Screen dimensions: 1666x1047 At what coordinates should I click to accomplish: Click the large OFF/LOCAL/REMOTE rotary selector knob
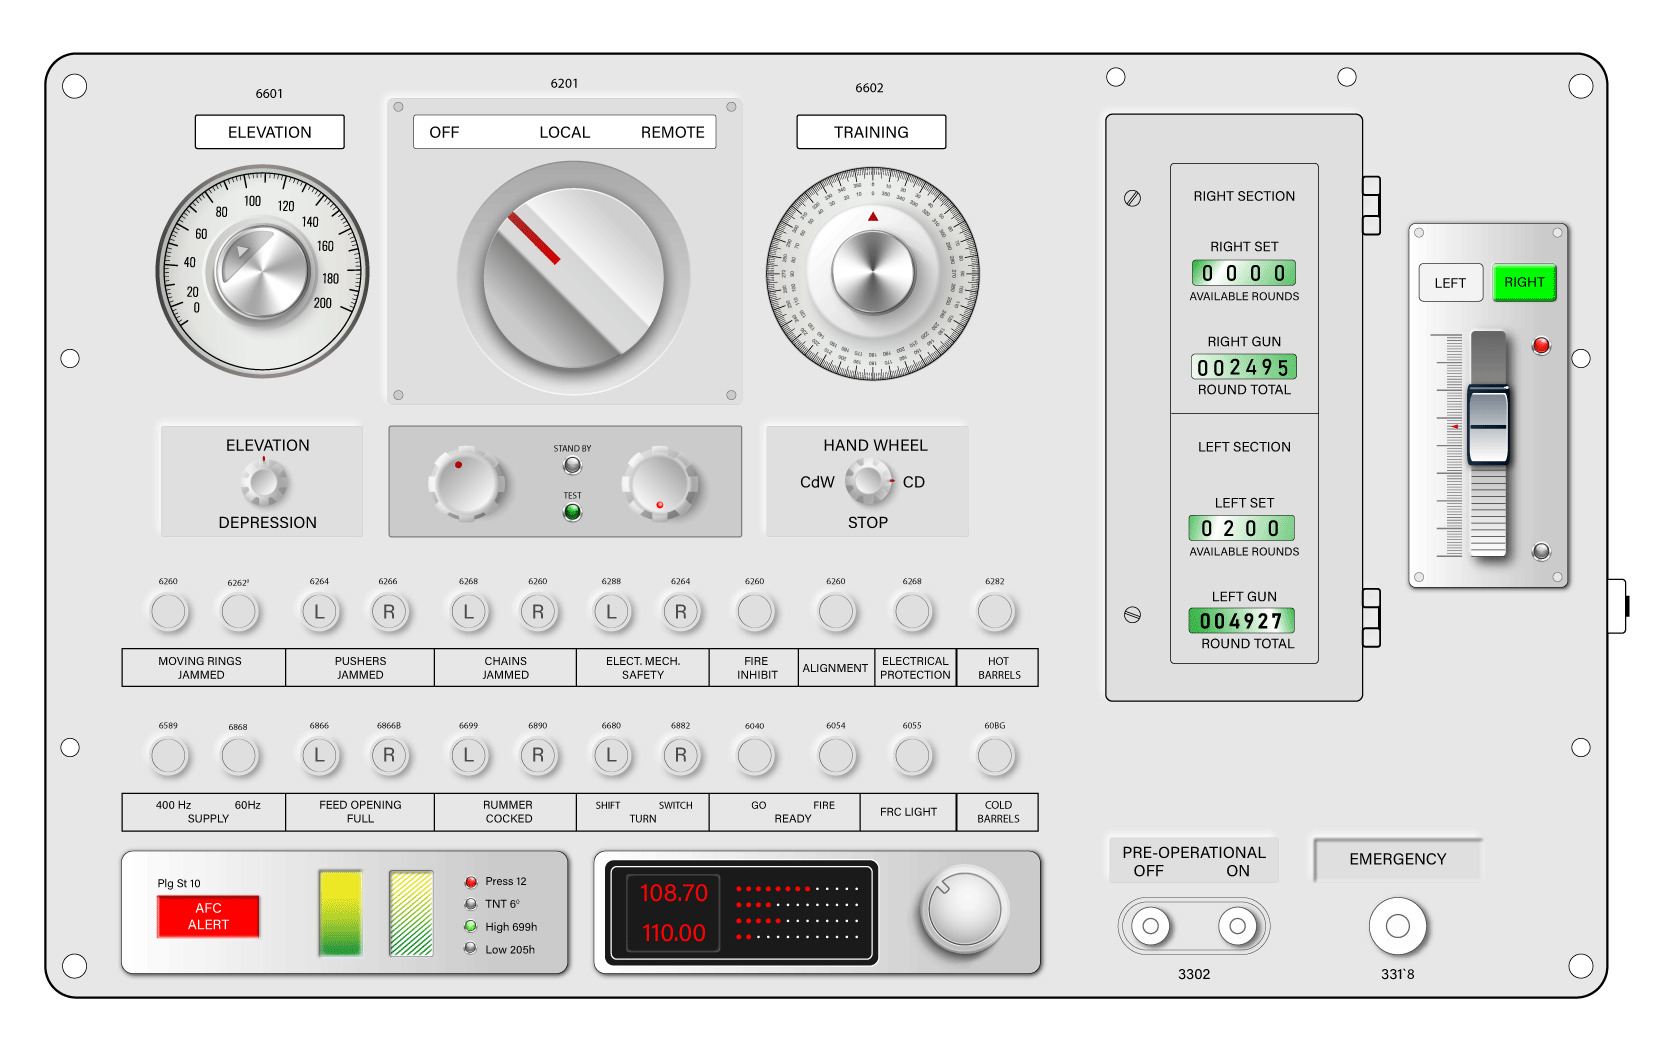tap(573, 277)
